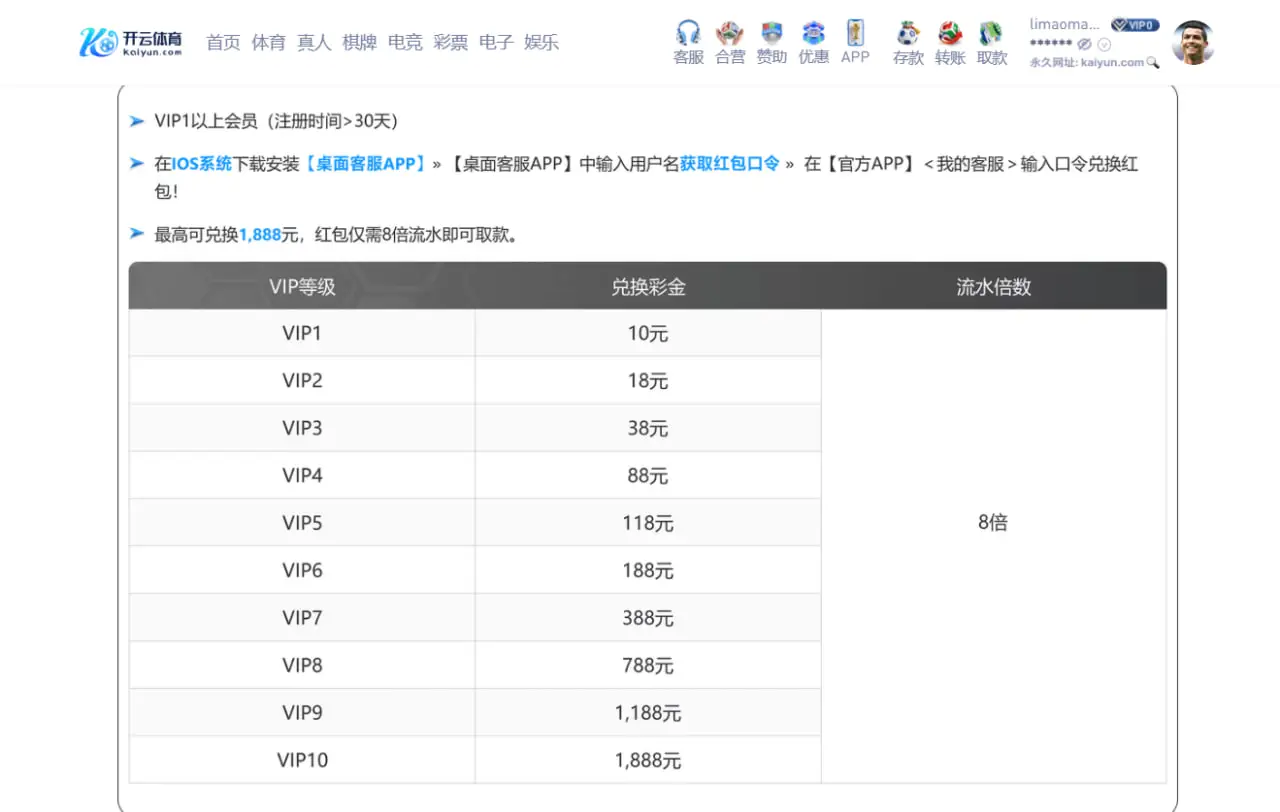Open the 取款 withdrawal icon
The width and height of the screenshot is (1280, 812).
[x=991, y=43]
